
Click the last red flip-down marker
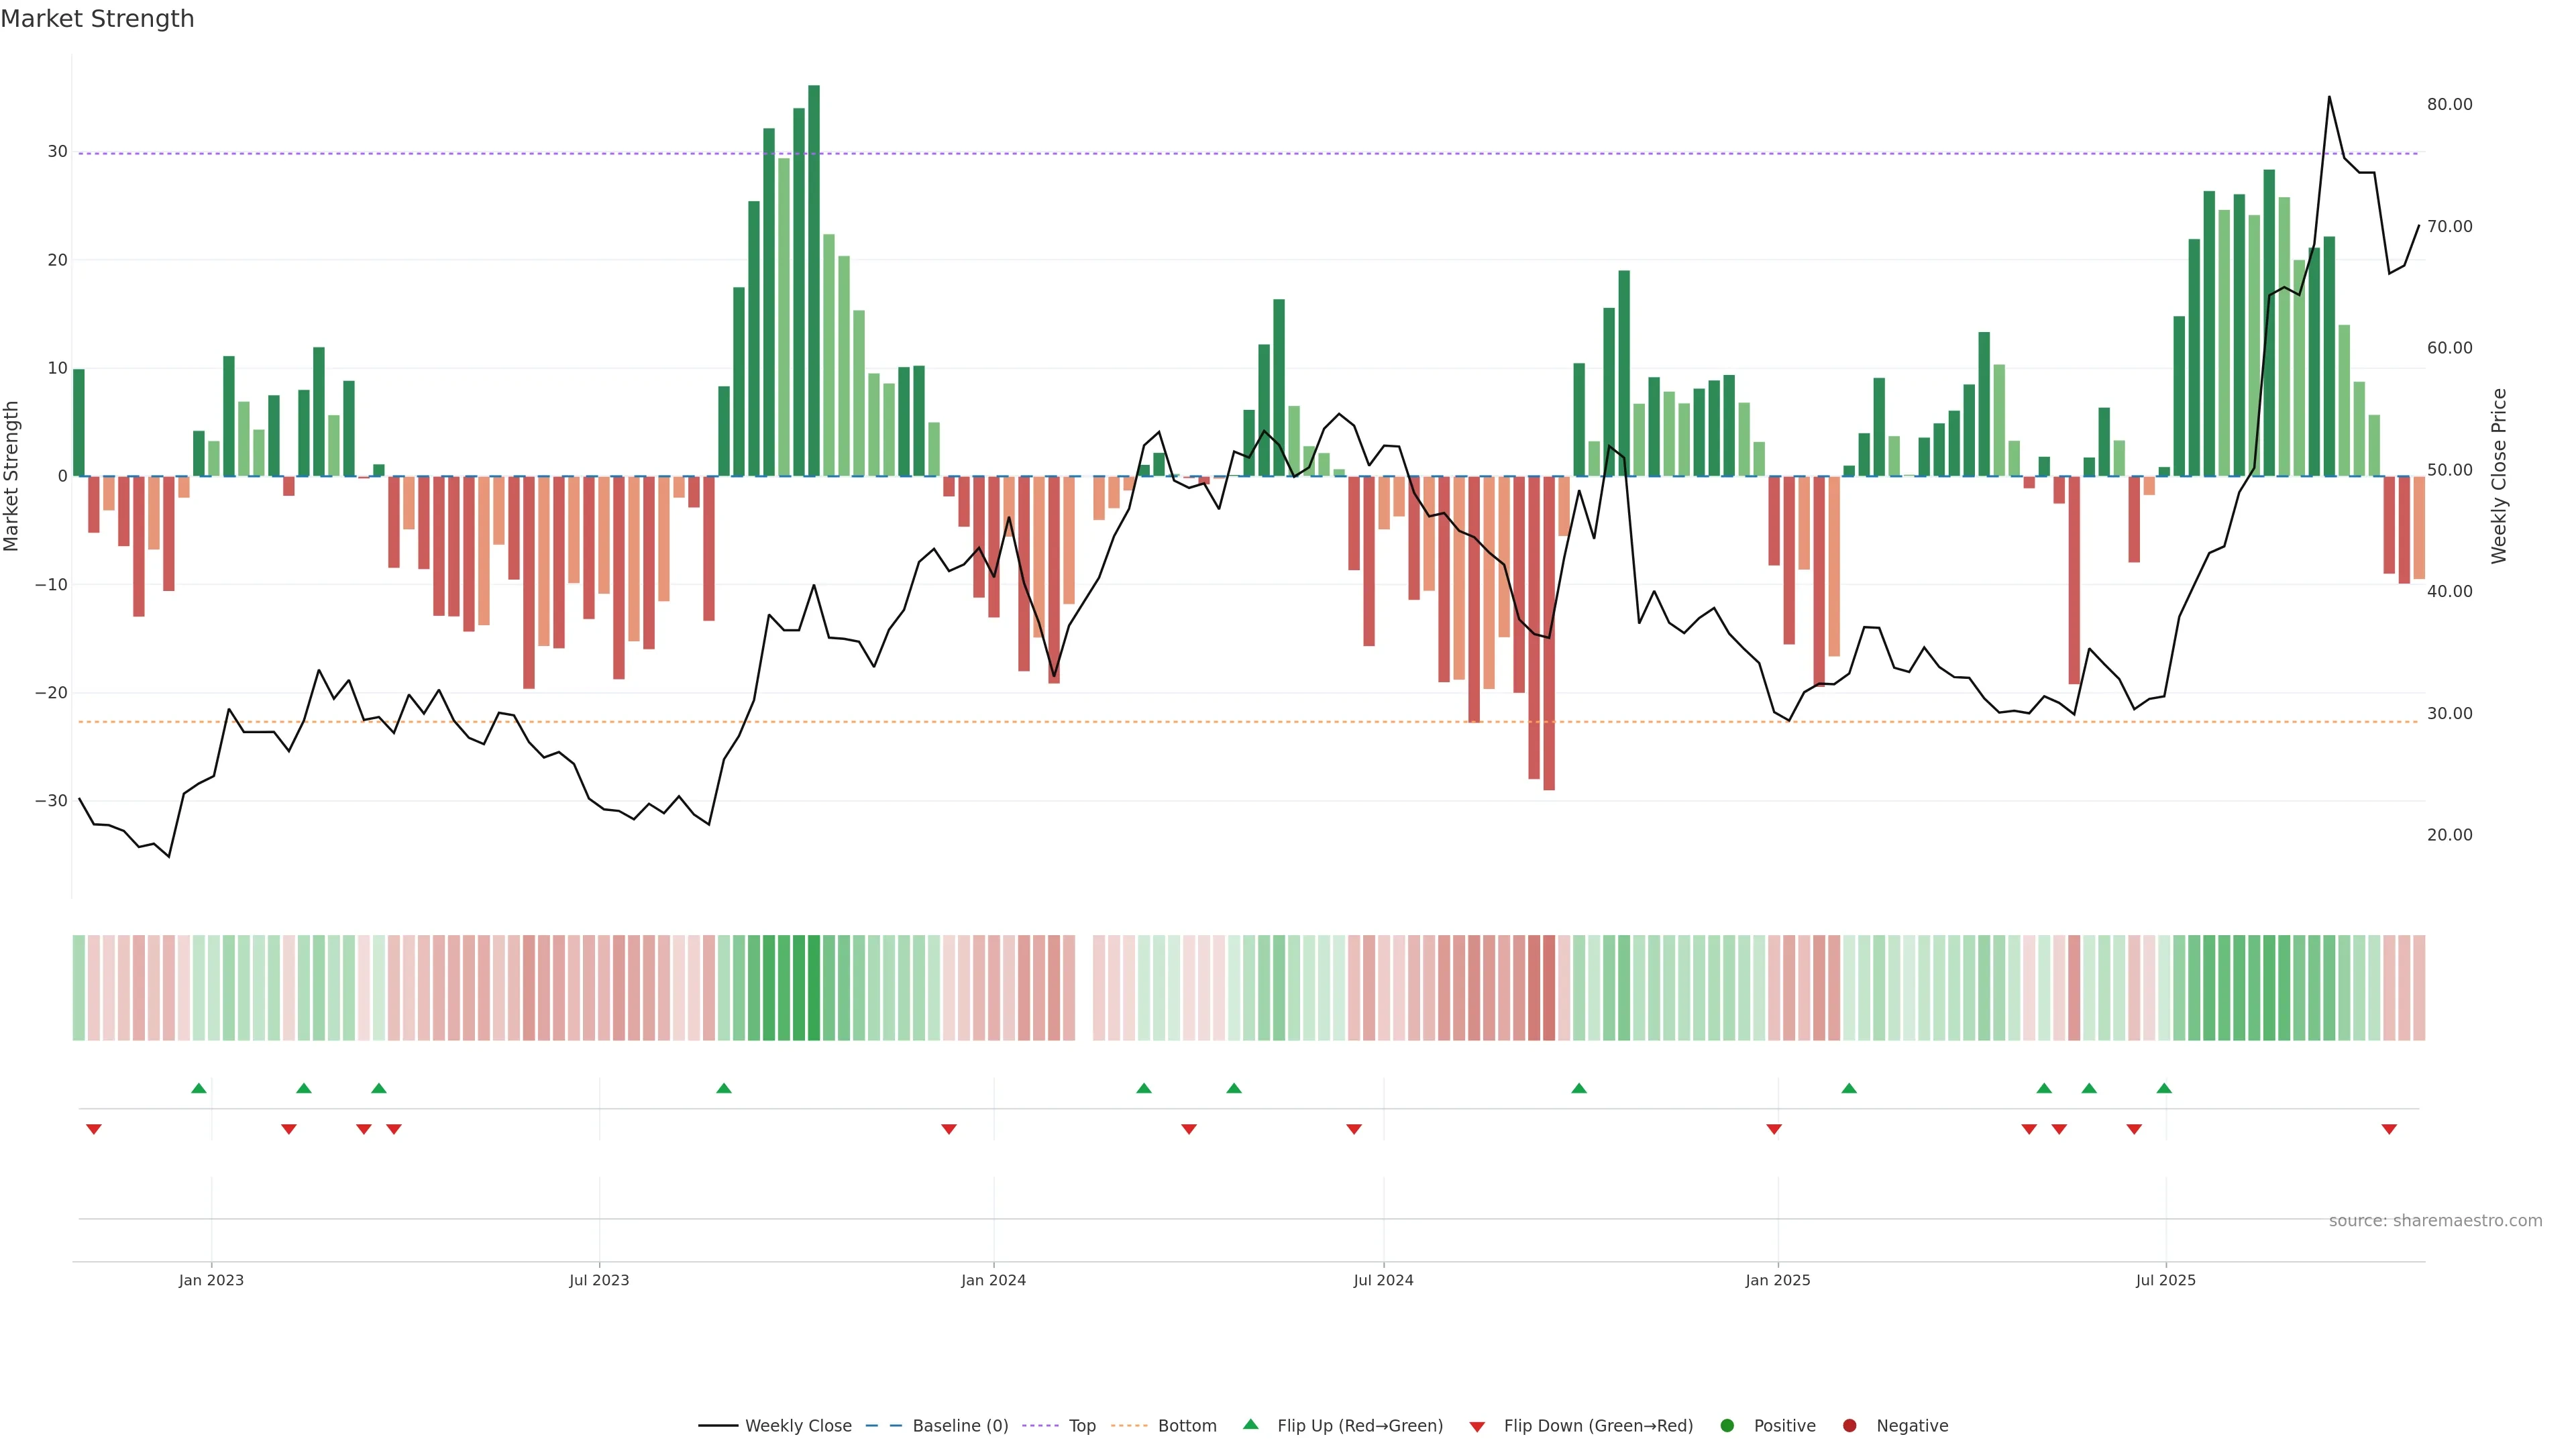(2389, 1129)
